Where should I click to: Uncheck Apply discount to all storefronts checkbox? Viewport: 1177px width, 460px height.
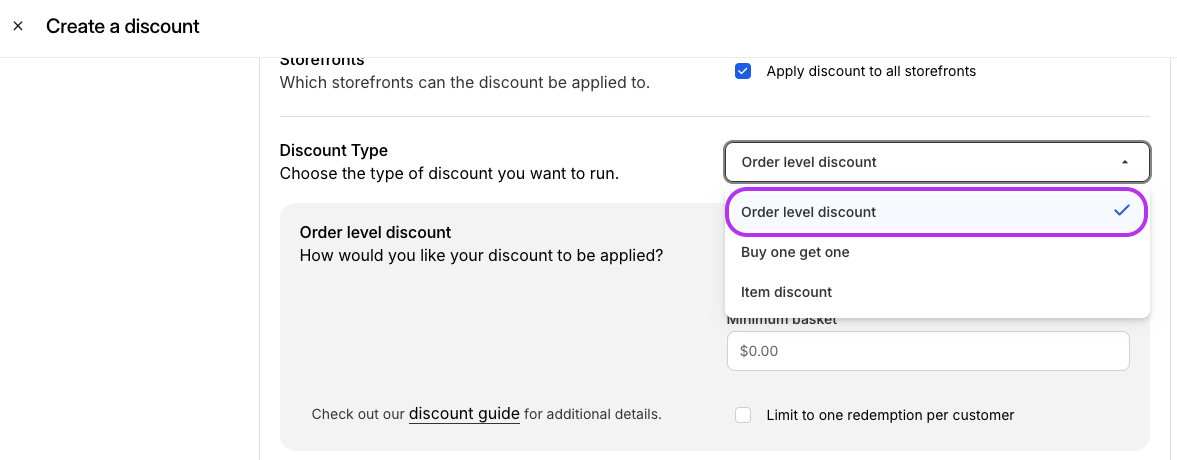coord(742,71)
